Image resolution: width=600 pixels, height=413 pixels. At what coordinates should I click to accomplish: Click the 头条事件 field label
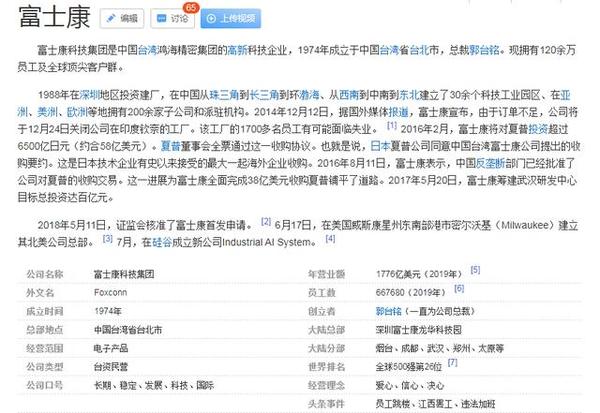327,404
